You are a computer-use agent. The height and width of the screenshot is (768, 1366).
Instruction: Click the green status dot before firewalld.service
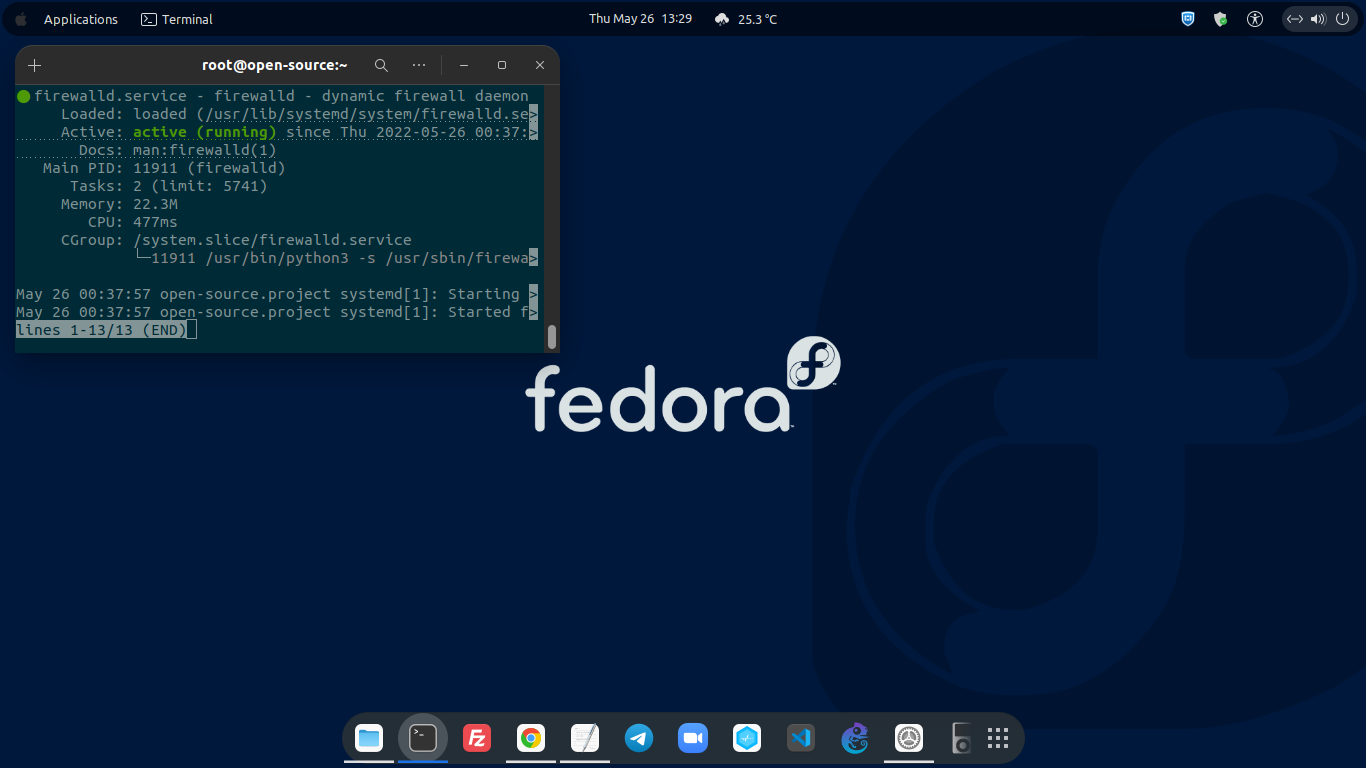(x=23, y=97)
